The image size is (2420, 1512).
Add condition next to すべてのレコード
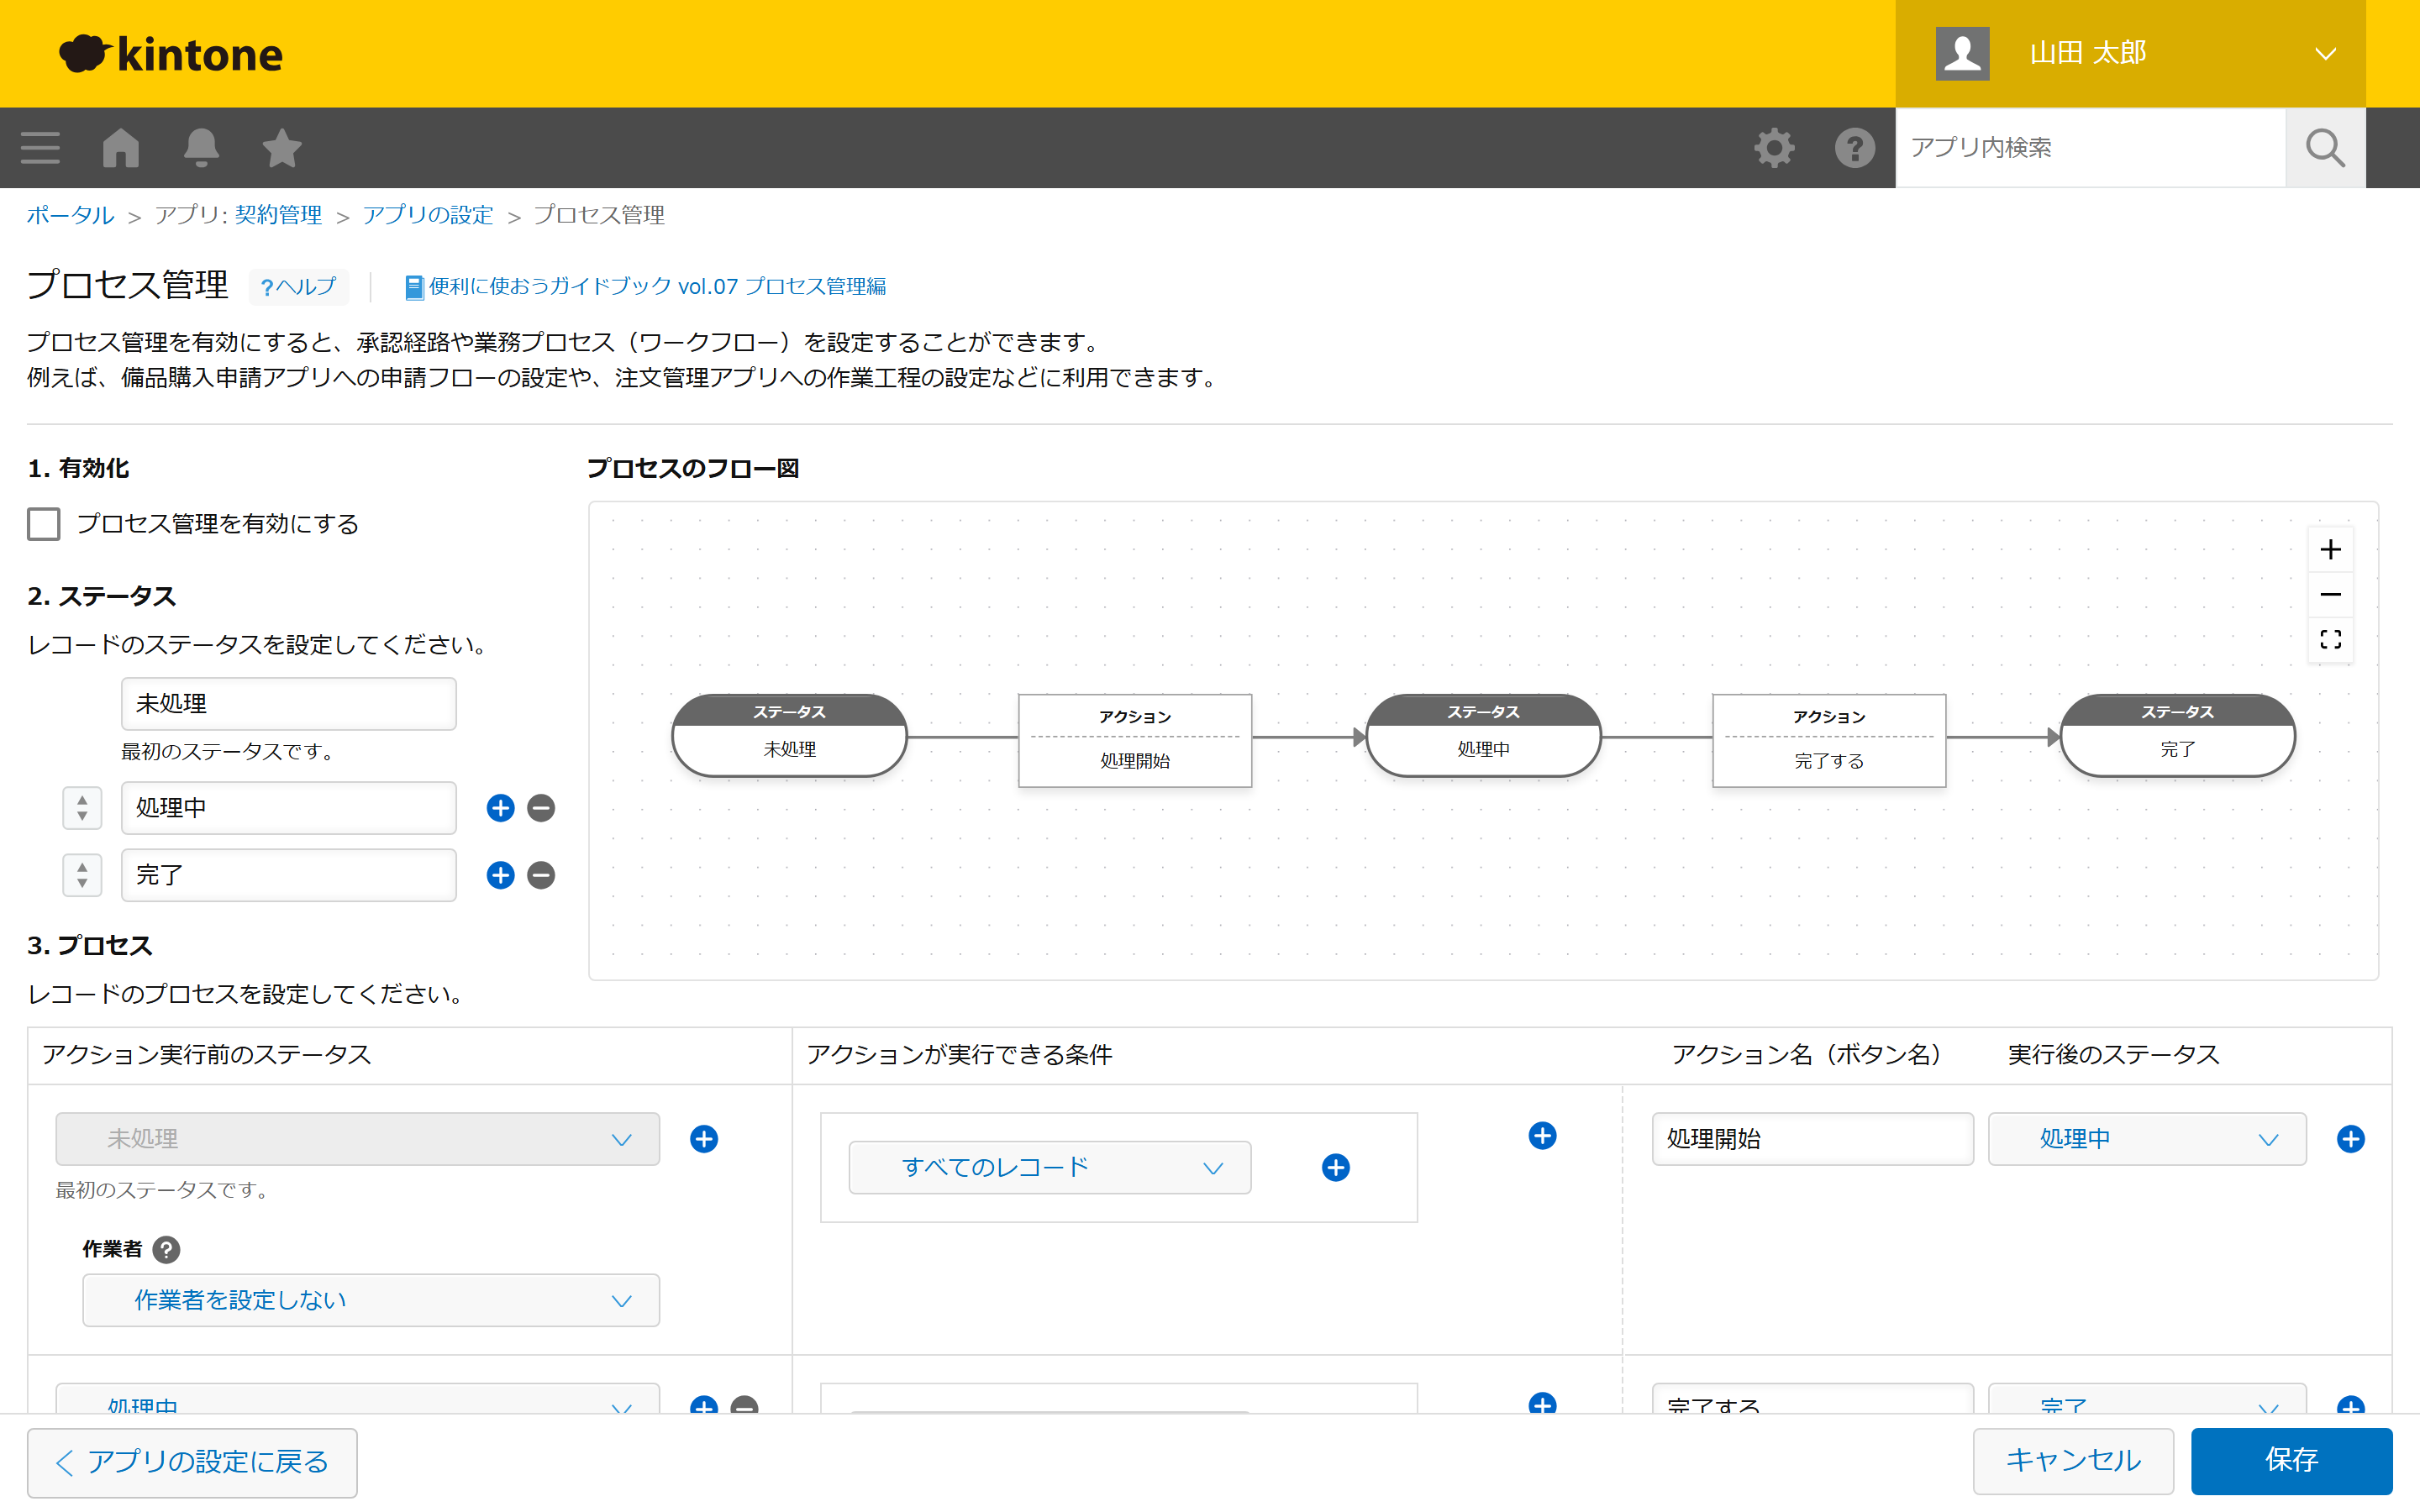click(1336, 1167)
